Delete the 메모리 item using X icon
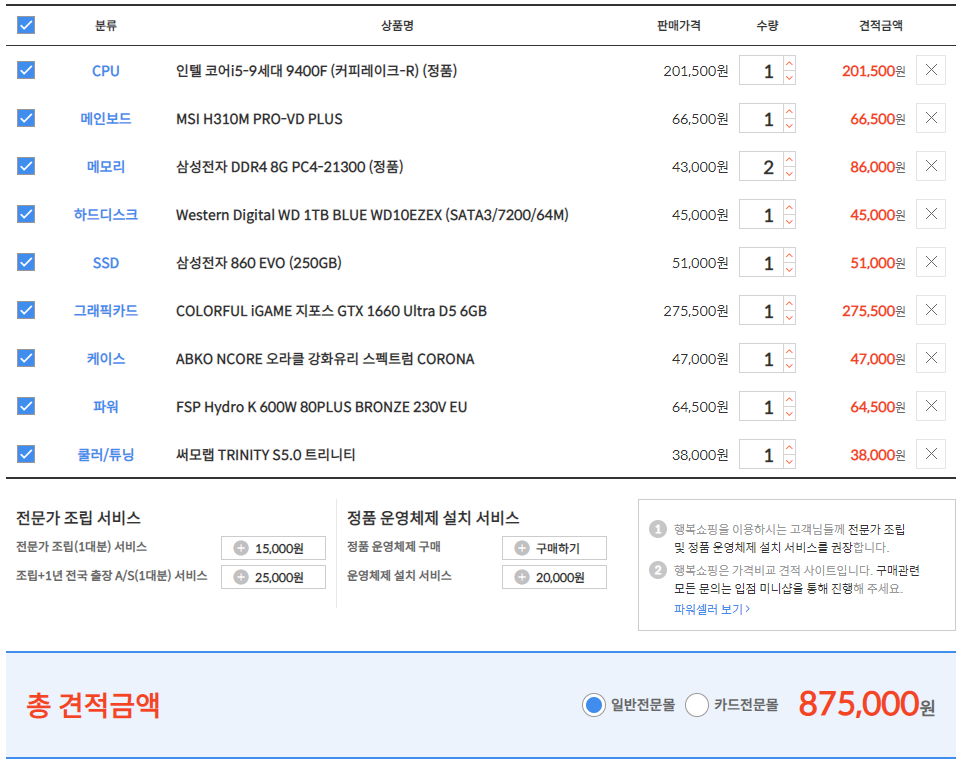Screen dimensions: 965x768 pyautogui.click(x=931, y=166)
